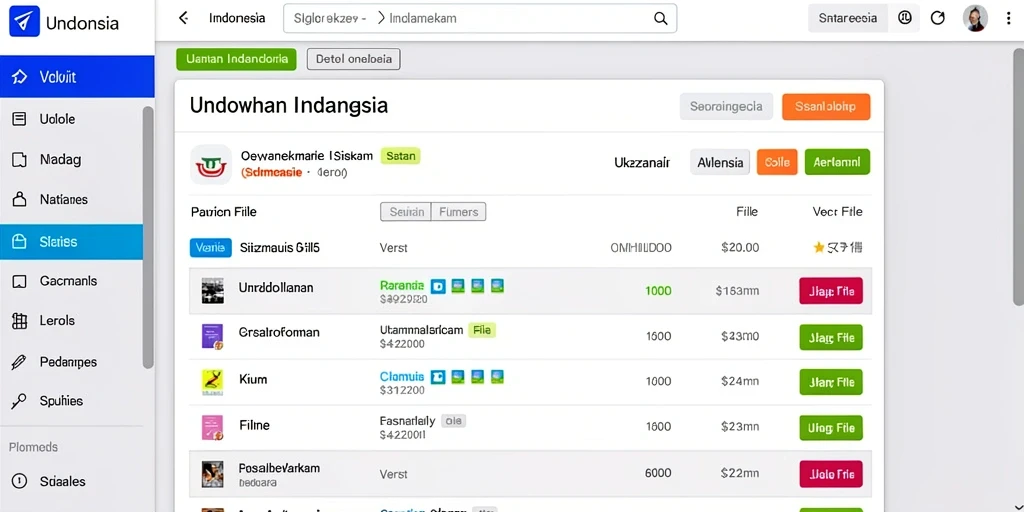Screen dimensions: 1024x512
Task: Click Jlap File button for Grsalrofoman
Action: tap(831, 338)
